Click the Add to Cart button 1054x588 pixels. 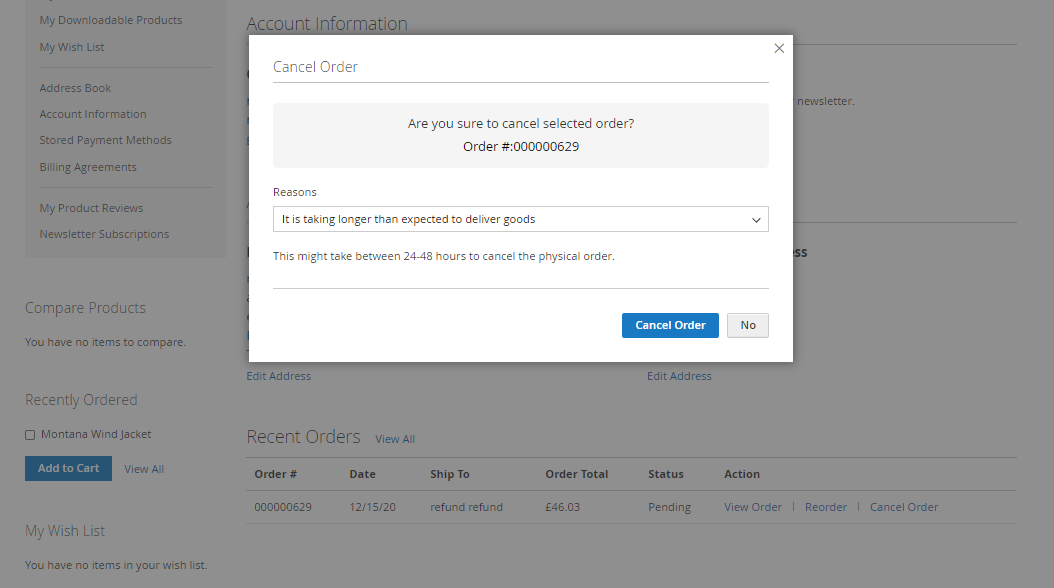pos(68,468)
